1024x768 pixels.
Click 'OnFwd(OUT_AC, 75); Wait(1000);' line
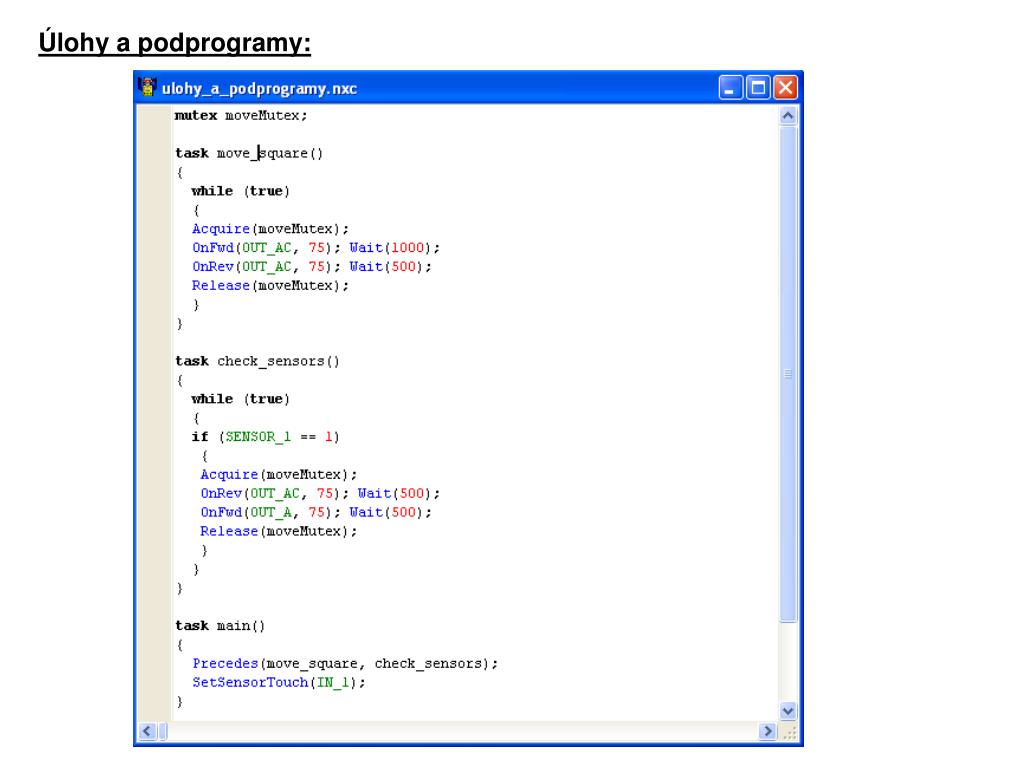pyautogui.click(x=316, y=248)
